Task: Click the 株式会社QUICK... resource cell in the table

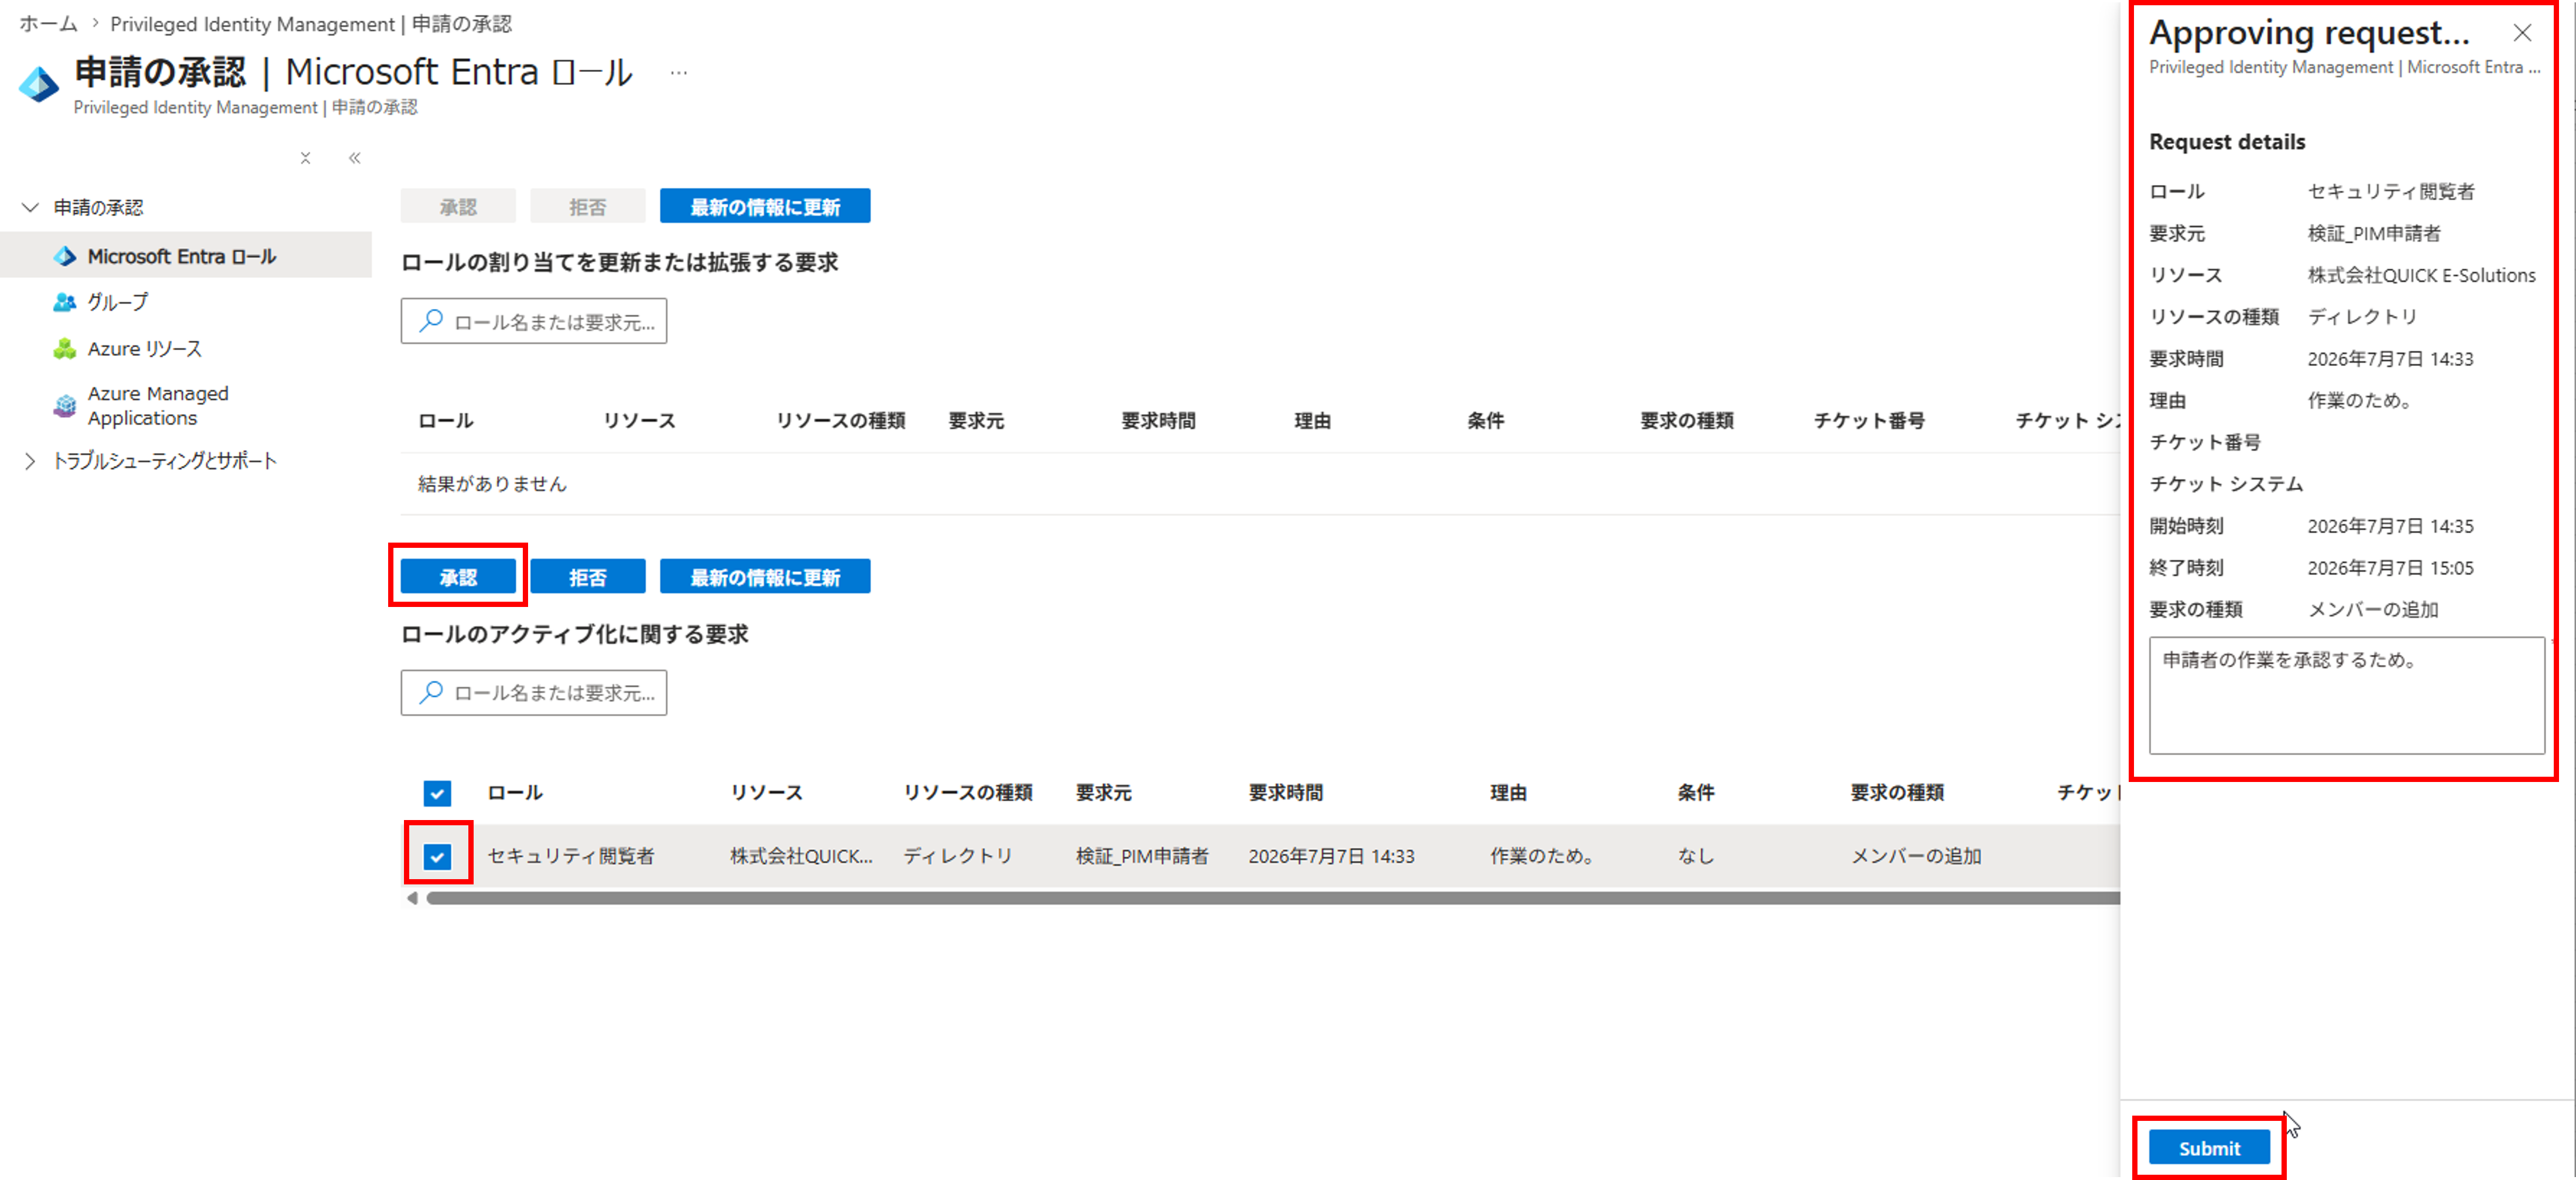Action: coord(801,856)
